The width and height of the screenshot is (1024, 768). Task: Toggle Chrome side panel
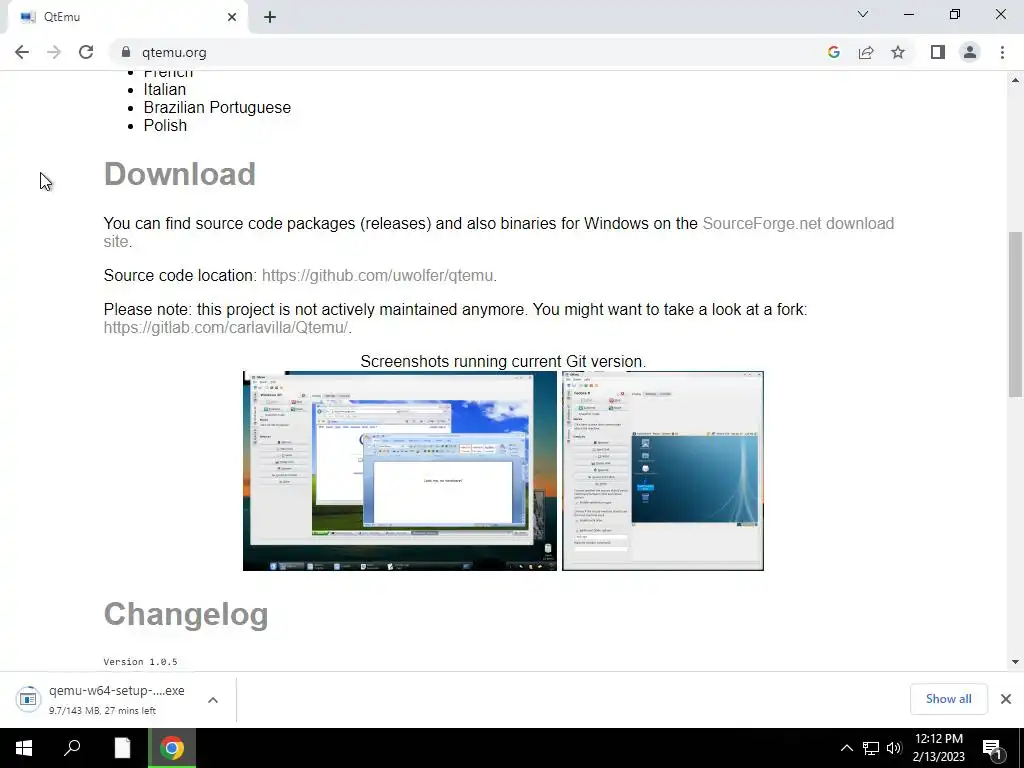pyautogui.click(x=938, y=52)
